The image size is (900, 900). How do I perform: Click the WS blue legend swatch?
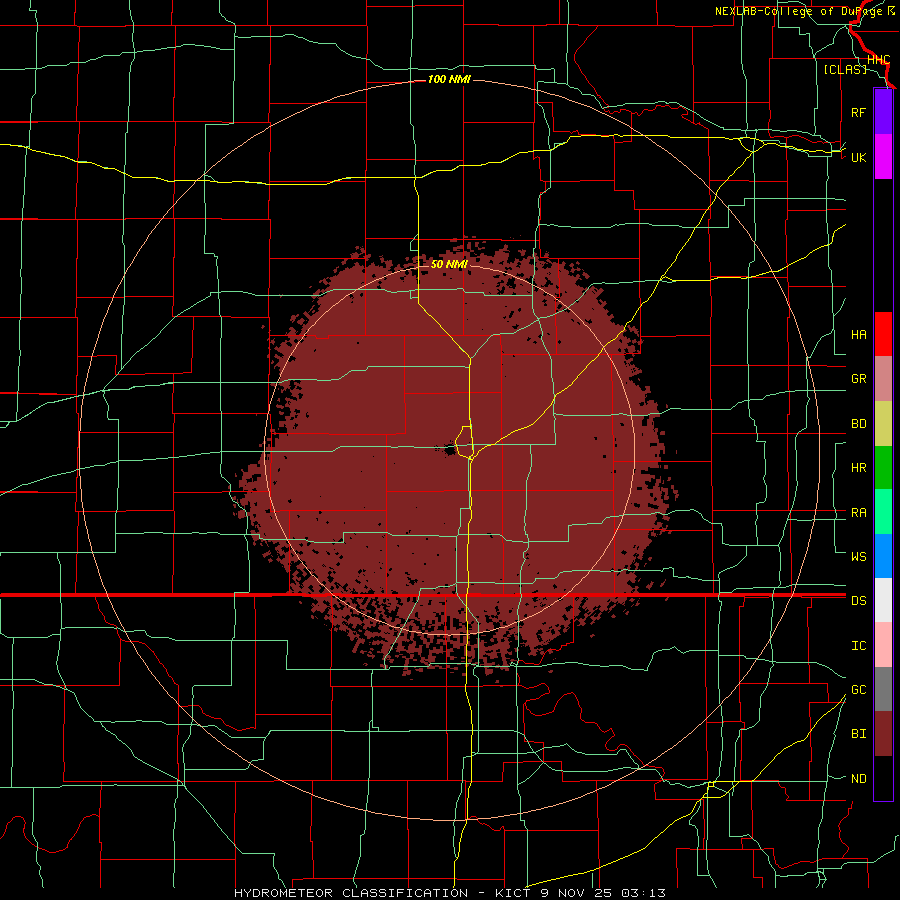pyautogui.click(x=883, y=556)
